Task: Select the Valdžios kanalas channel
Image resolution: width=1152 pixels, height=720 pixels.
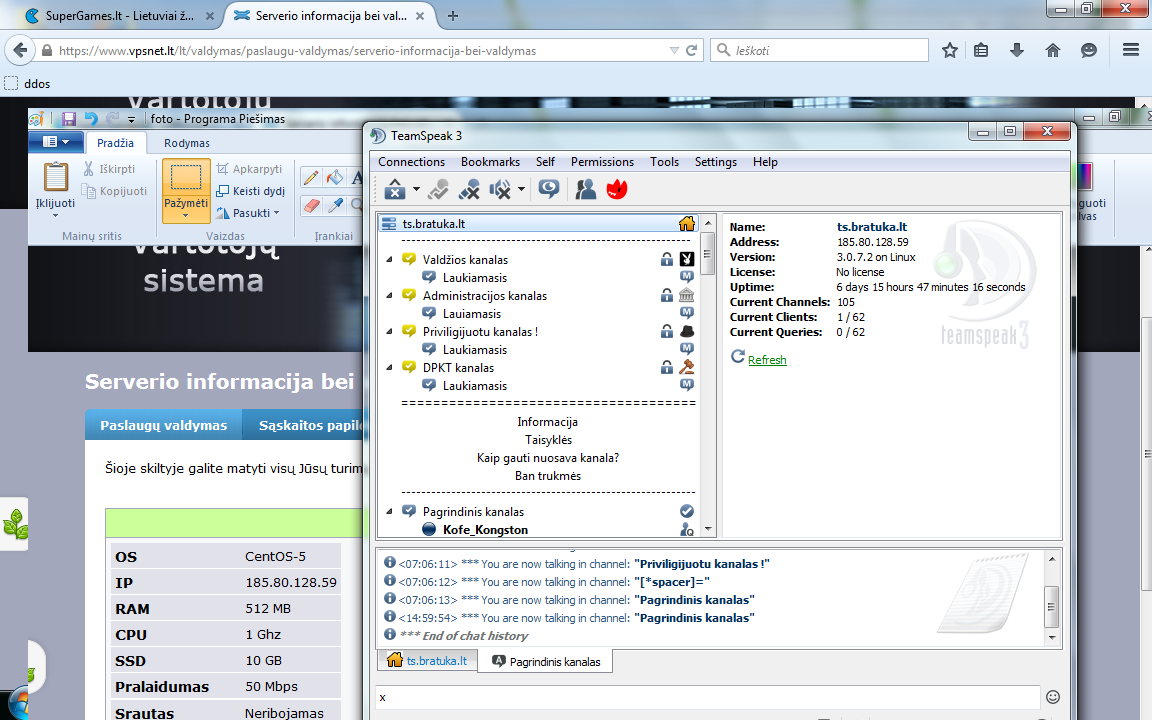Action: click(x=465, y=259)
